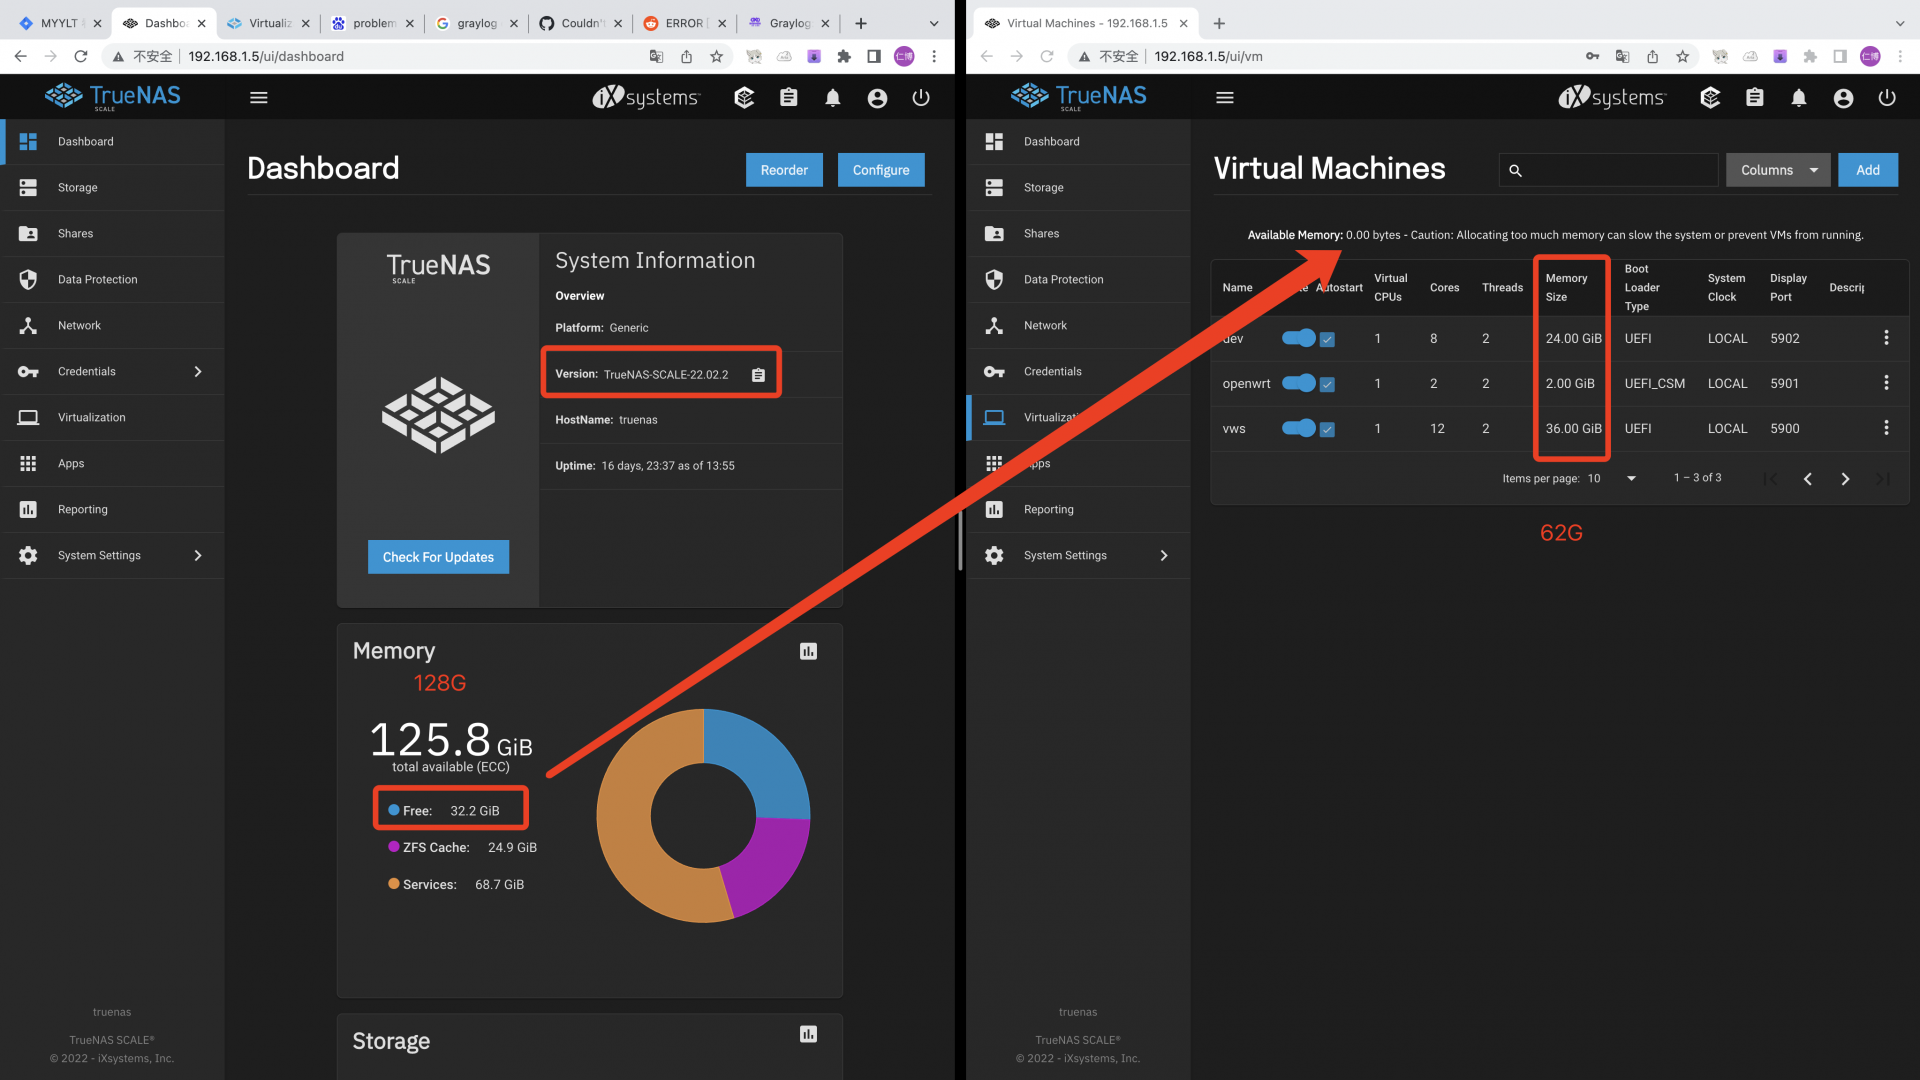Open account settings icon in right header
Screen dimensions: 1920x1080
pyautogui.click(x=1843, y=98)
